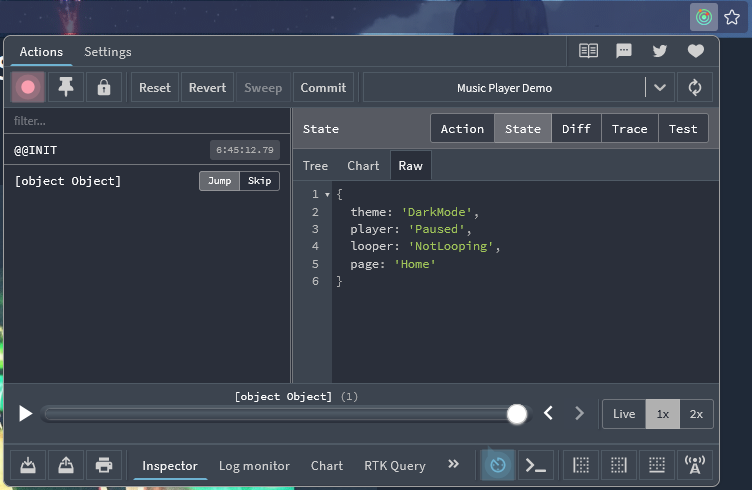Dock to bottom with the grid icon

click(x=657, y=465)
